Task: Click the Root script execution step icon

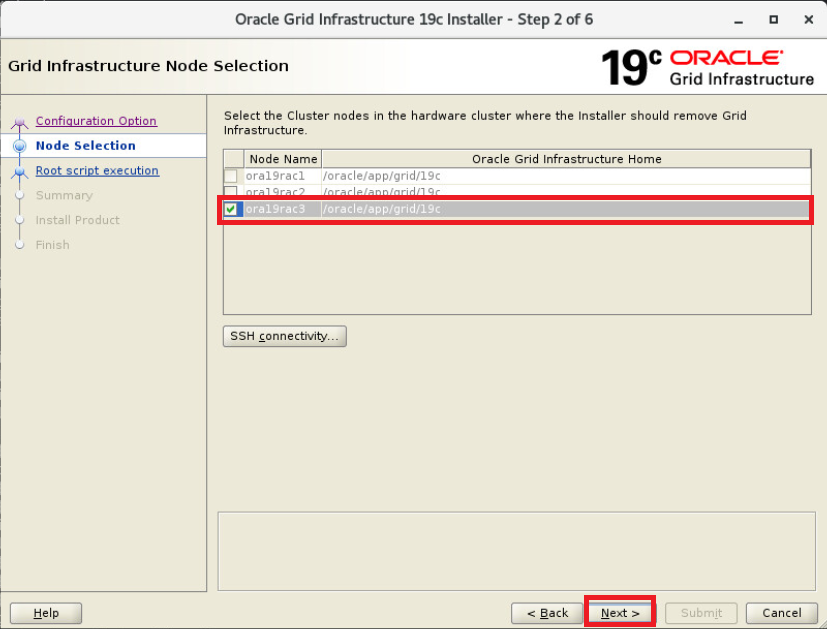Action: click(20, 172)
